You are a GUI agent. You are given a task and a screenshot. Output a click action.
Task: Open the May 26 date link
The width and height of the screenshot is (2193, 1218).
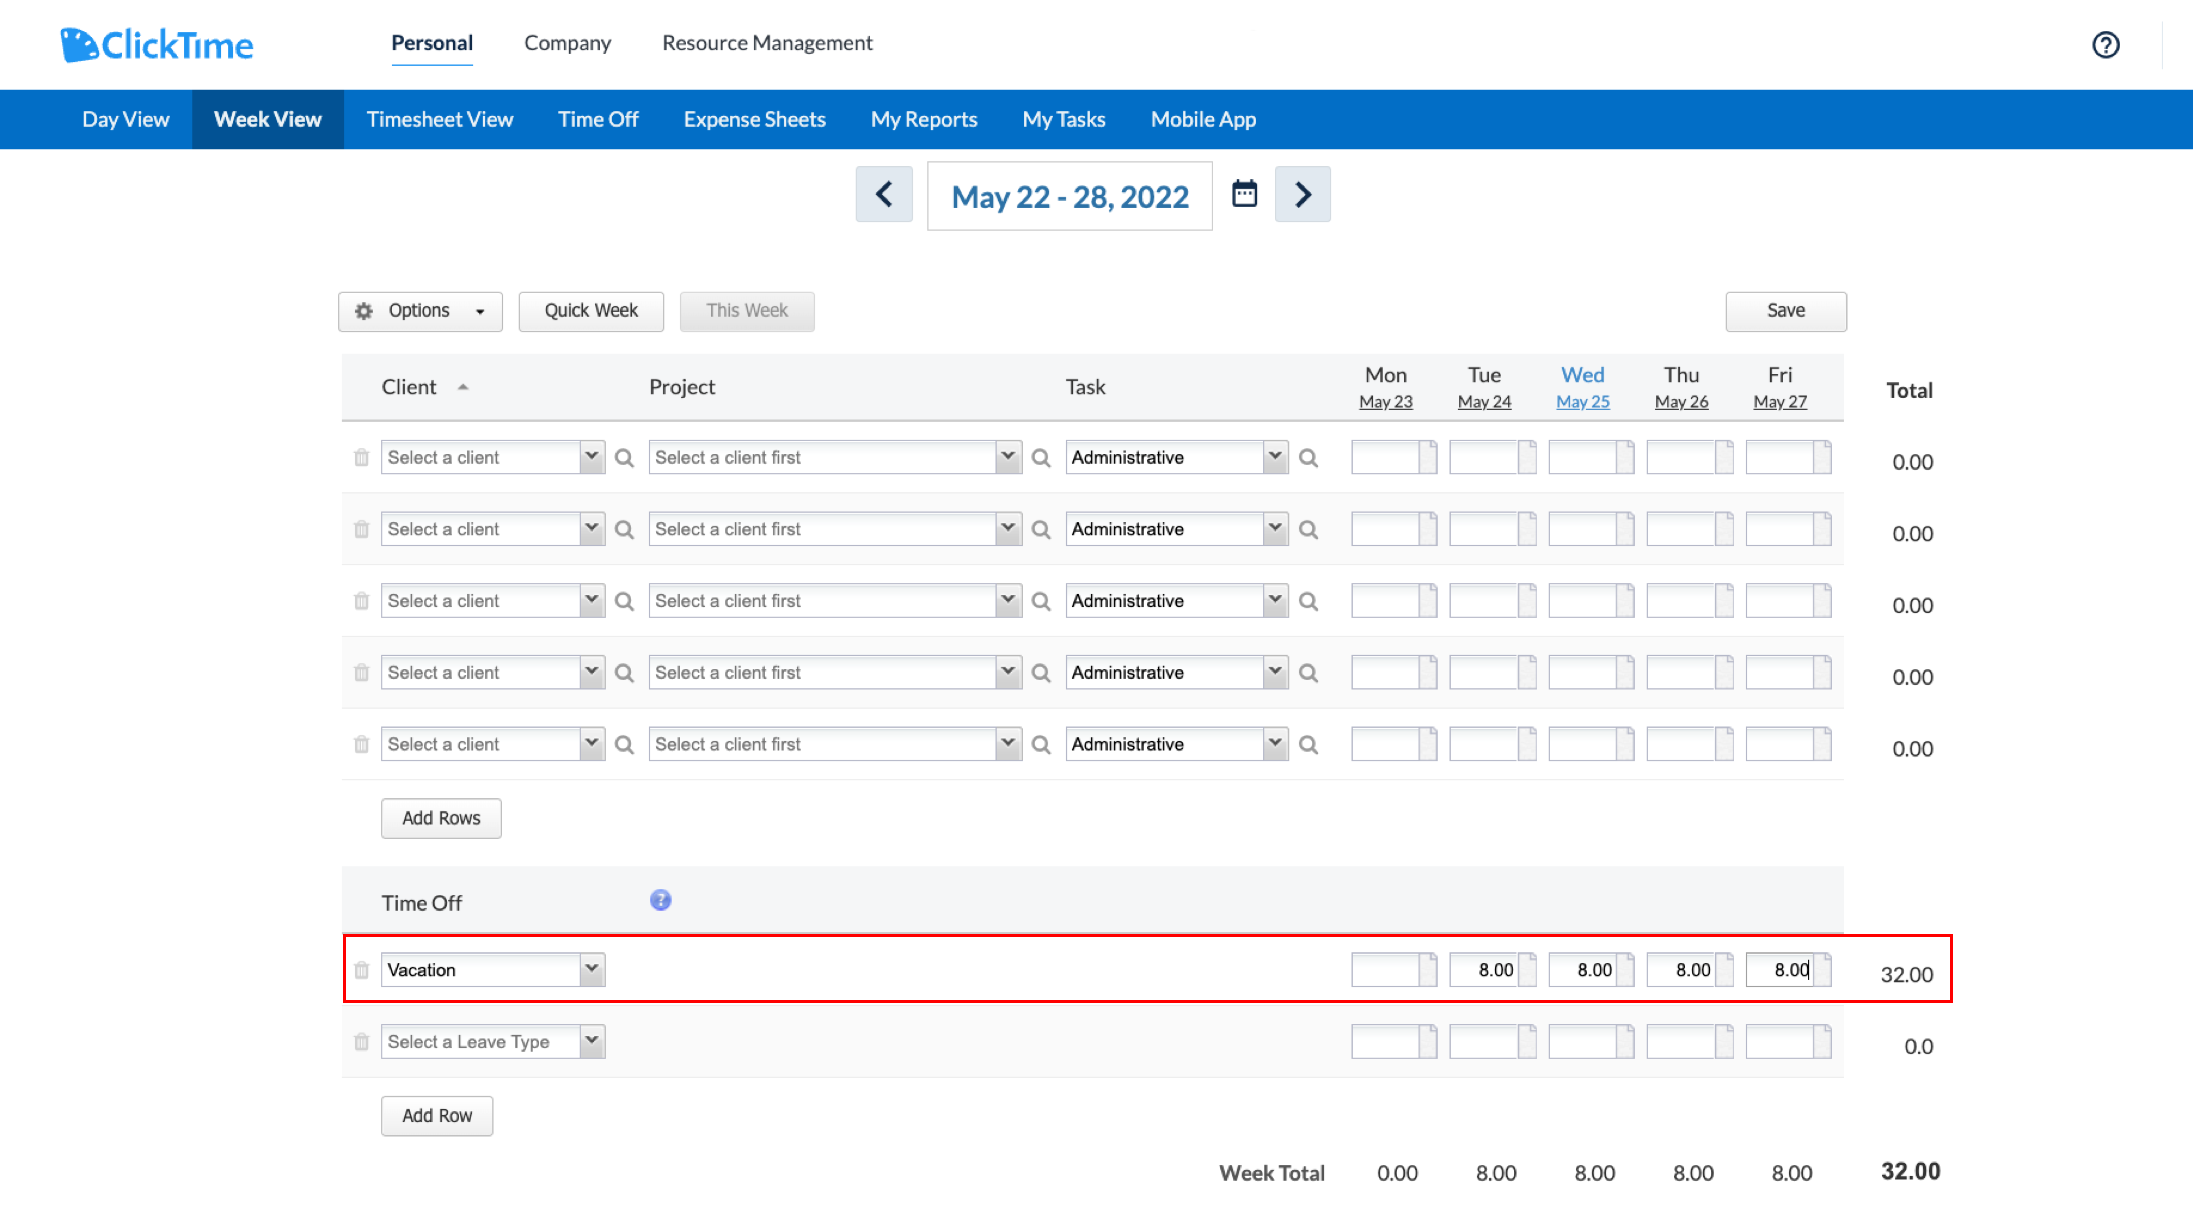click(x=1681, y=402)
